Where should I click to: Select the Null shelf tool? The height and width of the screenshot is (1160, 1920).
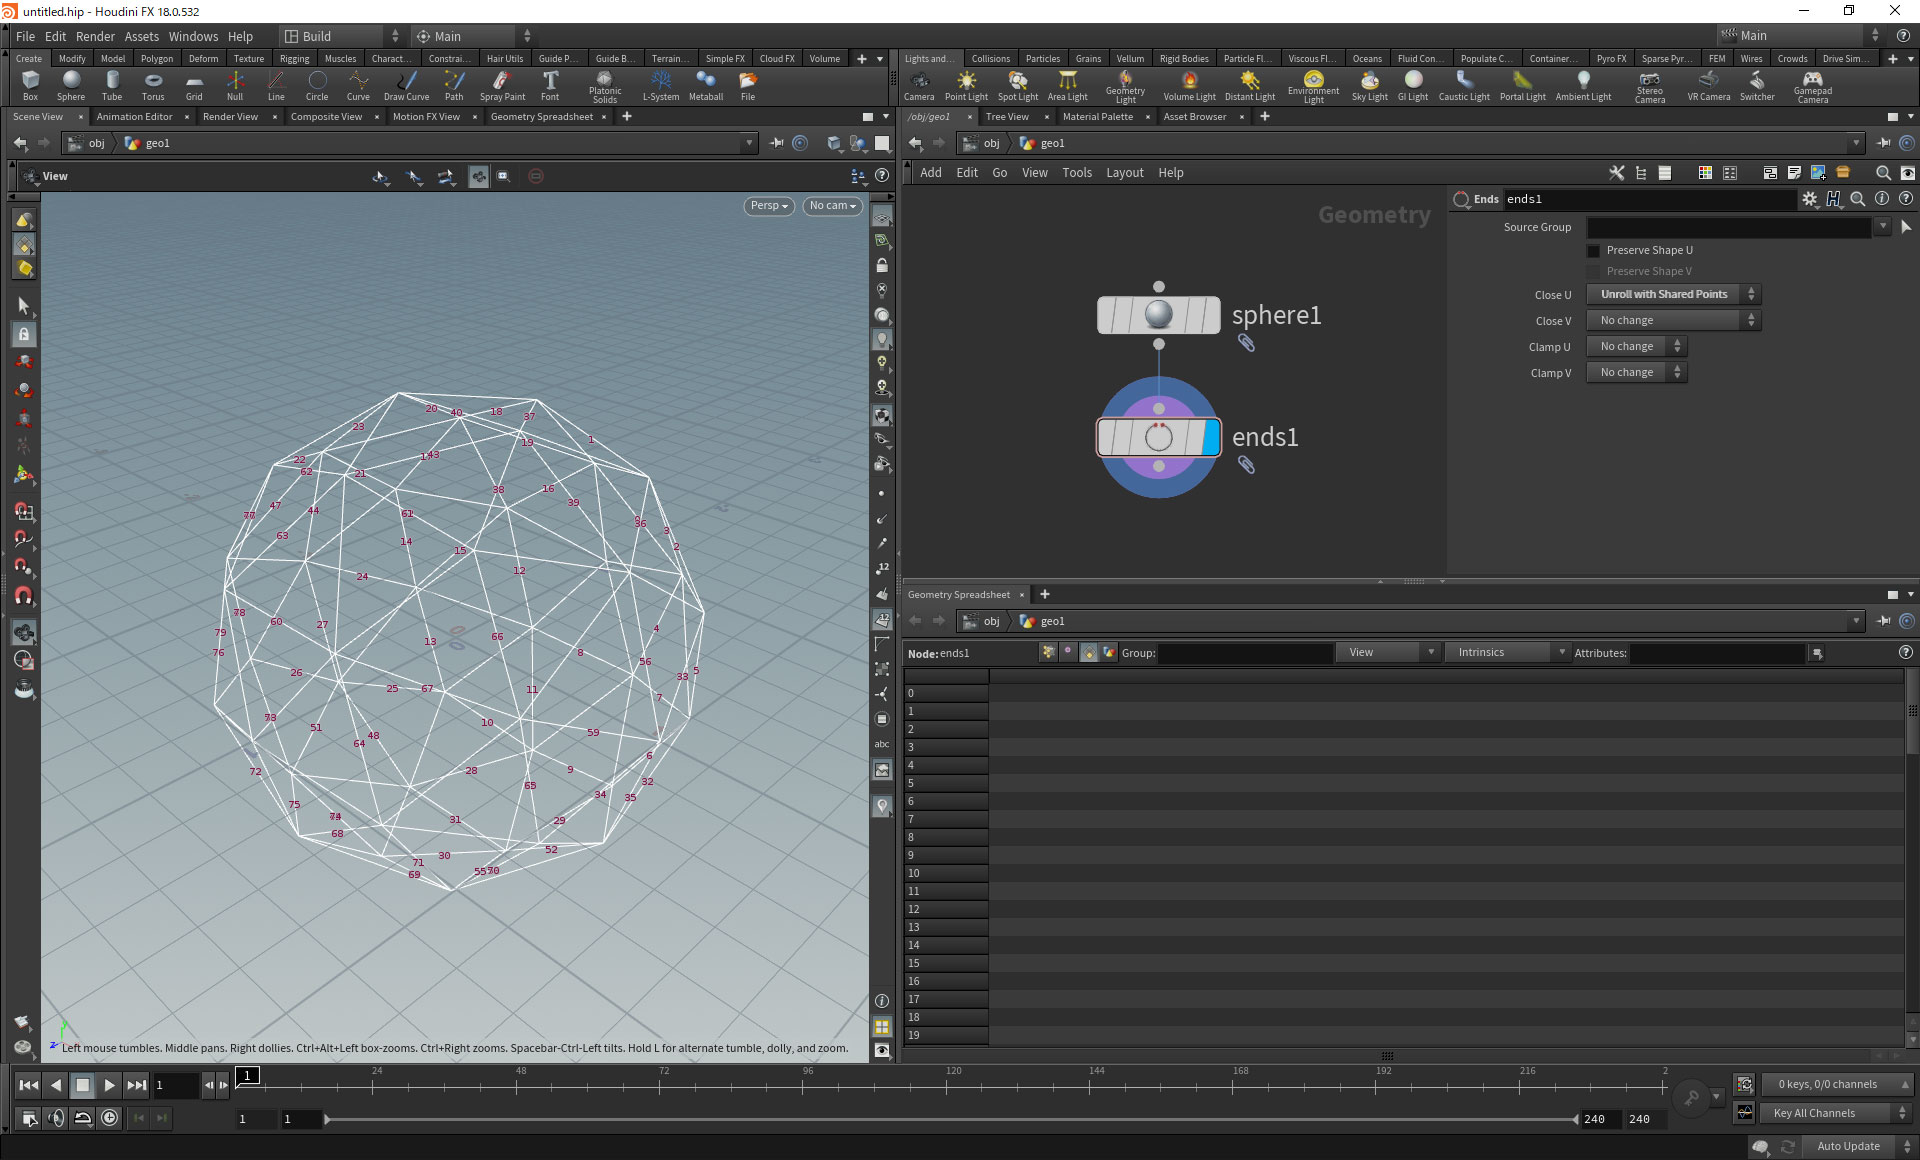(235, 85)
